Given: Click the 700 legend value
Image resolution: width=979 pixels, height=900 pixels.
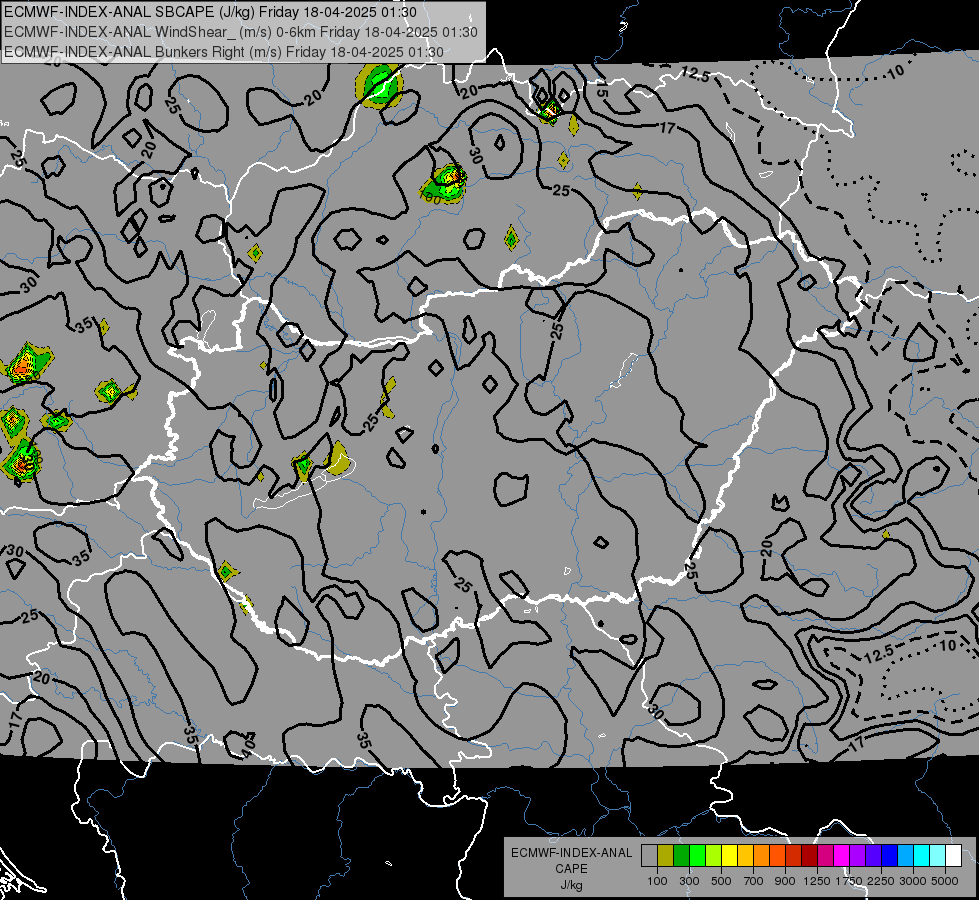Looking at the screenshot, I should pos(754,881).
